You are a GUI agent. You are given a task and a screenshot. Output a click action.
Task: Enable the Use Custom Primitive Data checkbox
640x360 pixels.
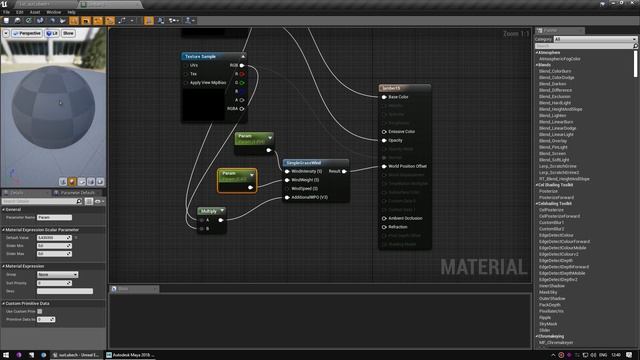point(40,311)
